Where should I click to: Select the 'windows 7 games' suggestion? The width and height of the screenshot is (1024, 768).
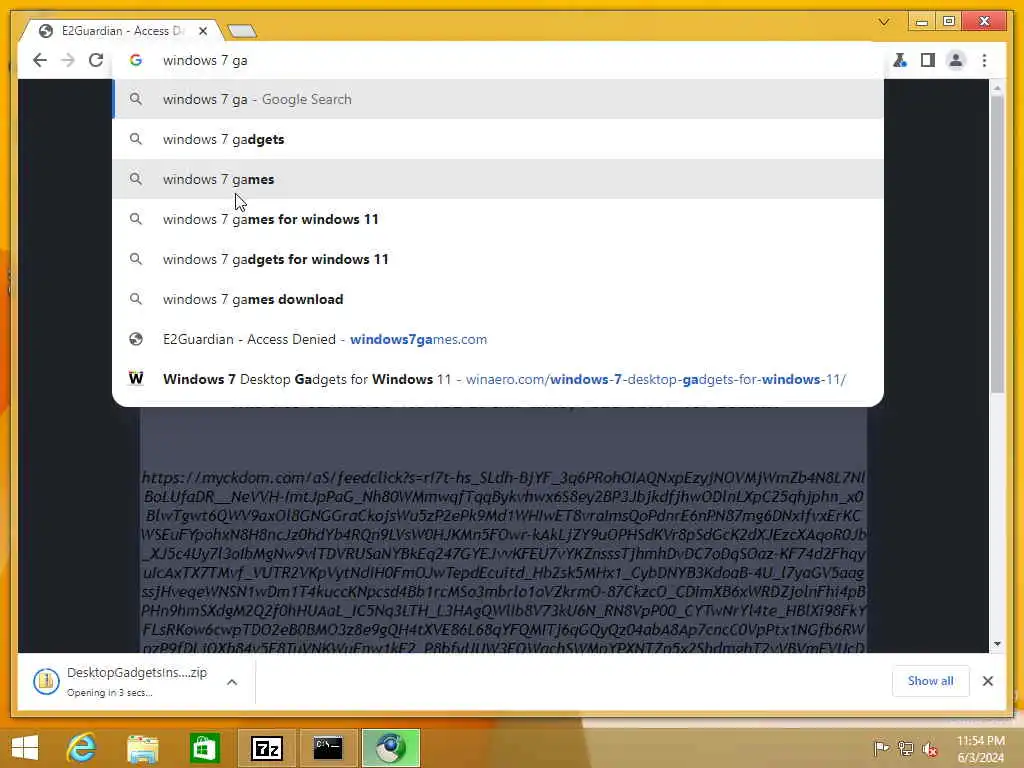(498, 179)
